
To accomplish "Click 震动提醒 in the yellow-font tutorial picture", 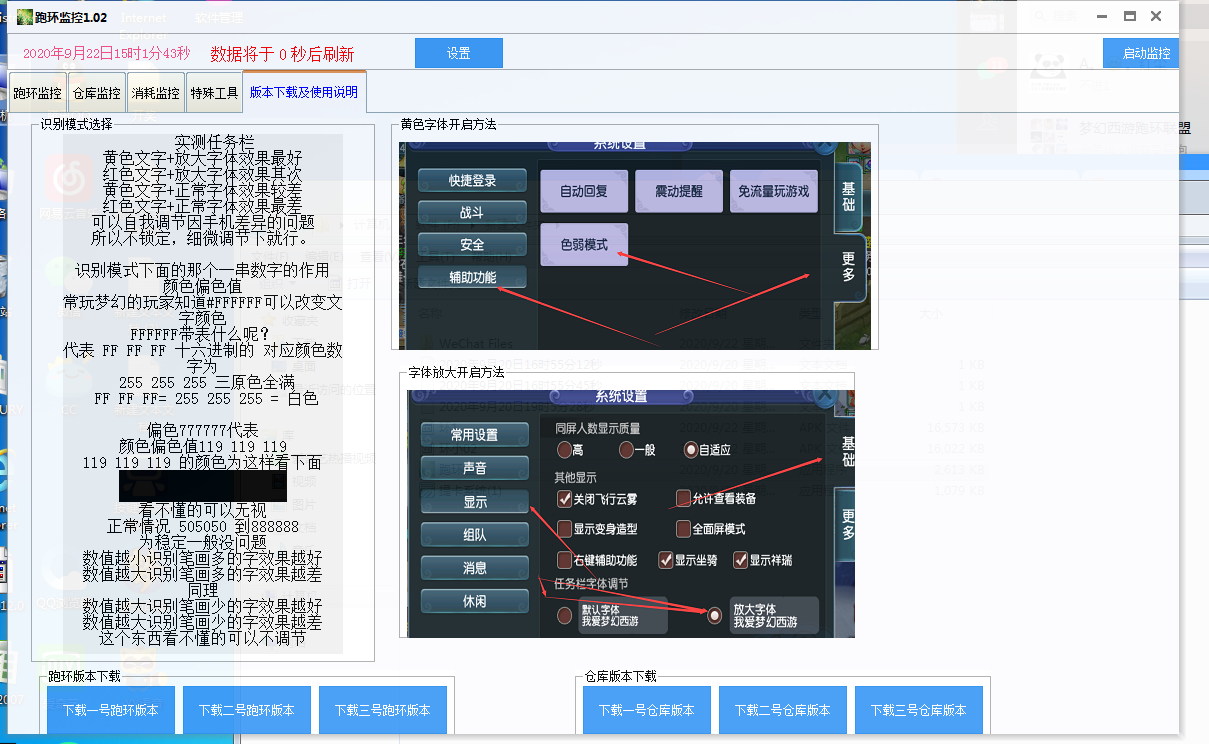I will coord(679,191).
